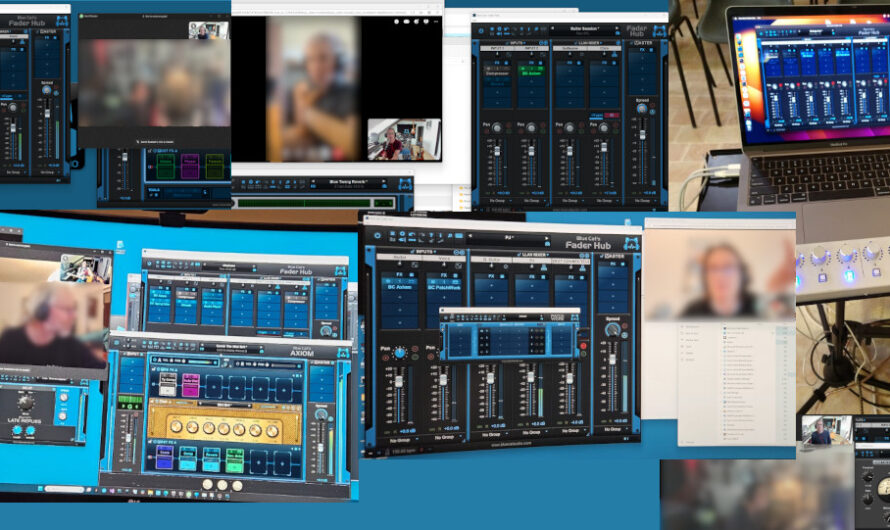Open the Compressor slot on the INPUT 1 channel
Image resolution: width=890 pixels, height=530 pixels.
[x=497, y=73]
